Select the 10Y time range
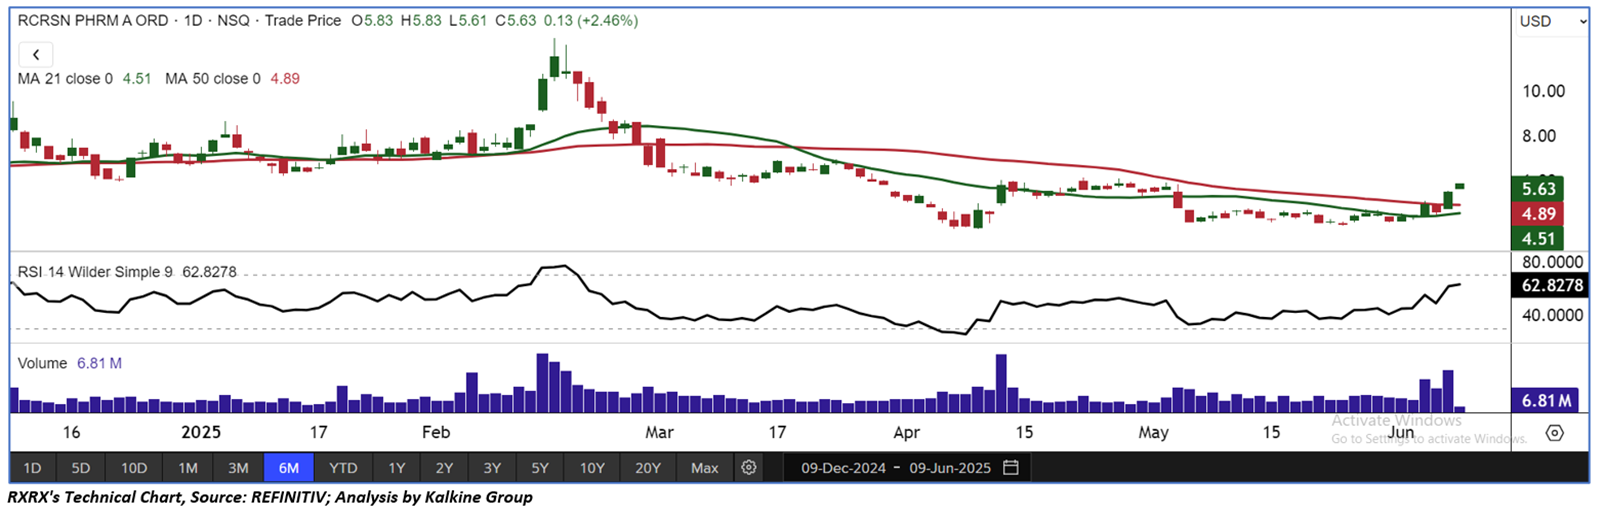This screenshot has height=517, width=1604. tap(592, 468)
